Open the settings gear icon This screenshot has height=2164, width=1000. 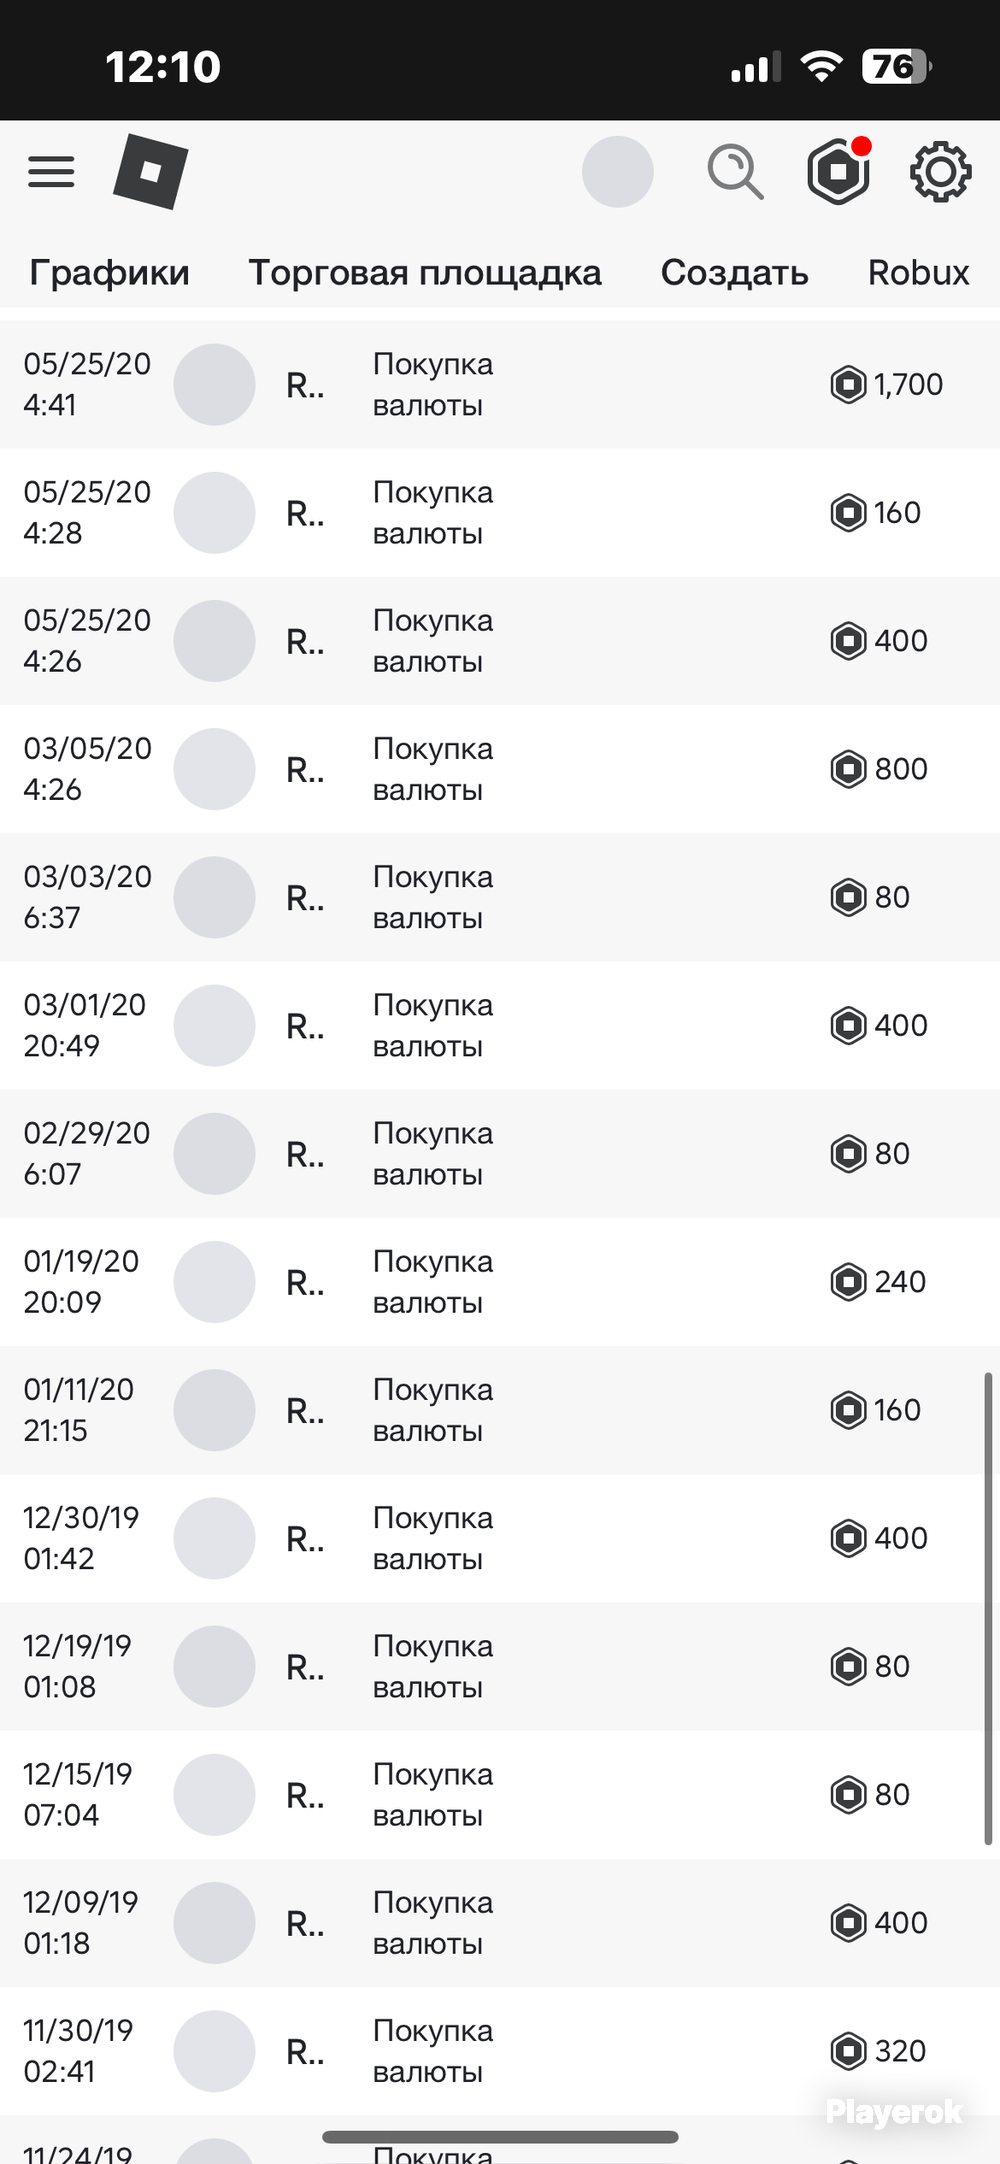click(x=940, y=172)
